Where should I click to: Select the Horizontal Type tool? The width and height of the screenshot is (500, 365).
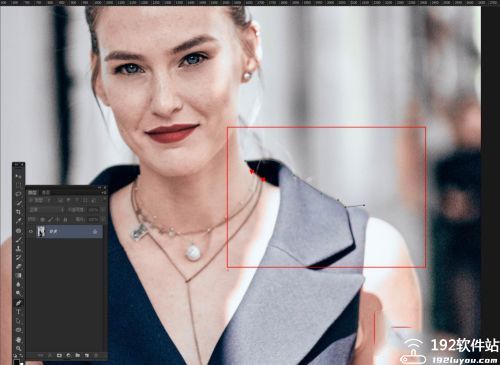click(x=18, y=312)
